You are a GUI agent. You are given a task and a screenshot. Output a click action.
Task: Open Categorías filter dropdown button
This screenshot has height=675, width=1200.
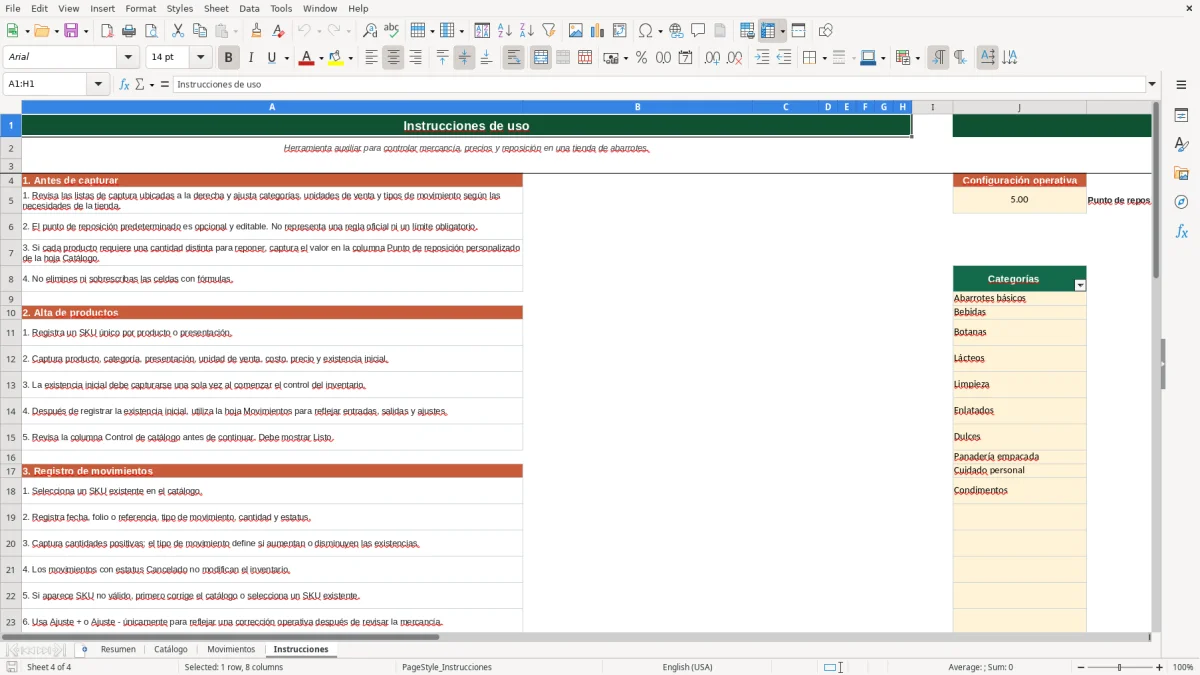click(x=1080, y=285)
